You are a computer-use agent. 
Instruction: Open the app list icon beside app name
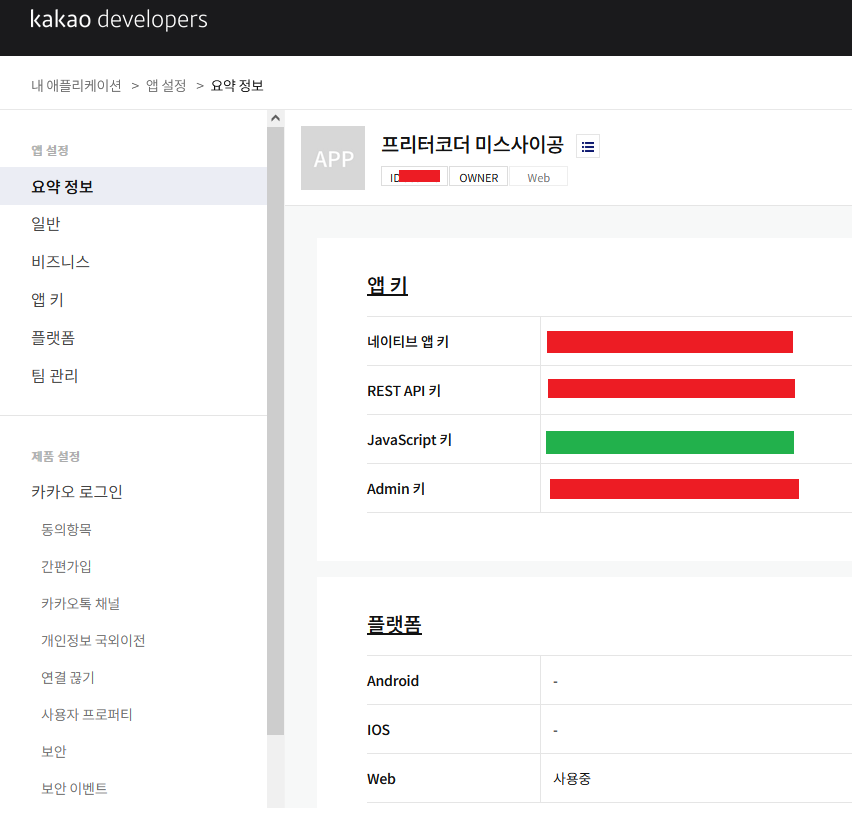(587, 146)
